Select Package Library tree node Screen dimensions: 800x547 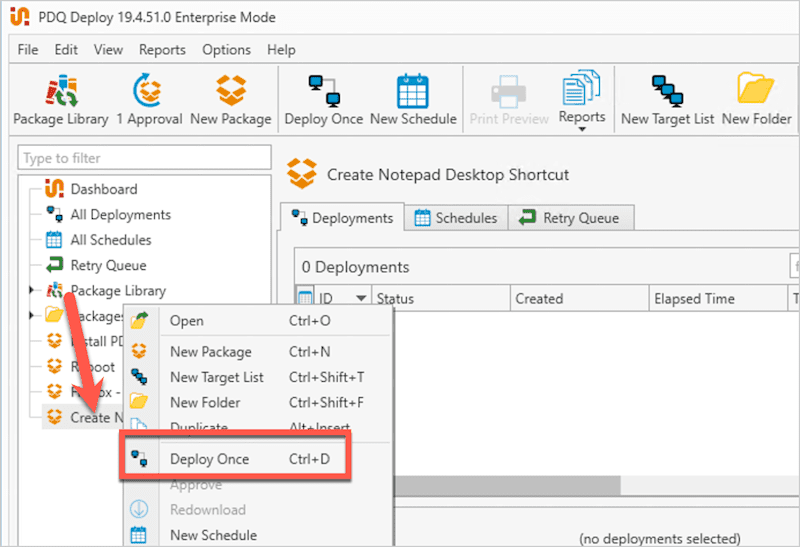tap(118, 291)
